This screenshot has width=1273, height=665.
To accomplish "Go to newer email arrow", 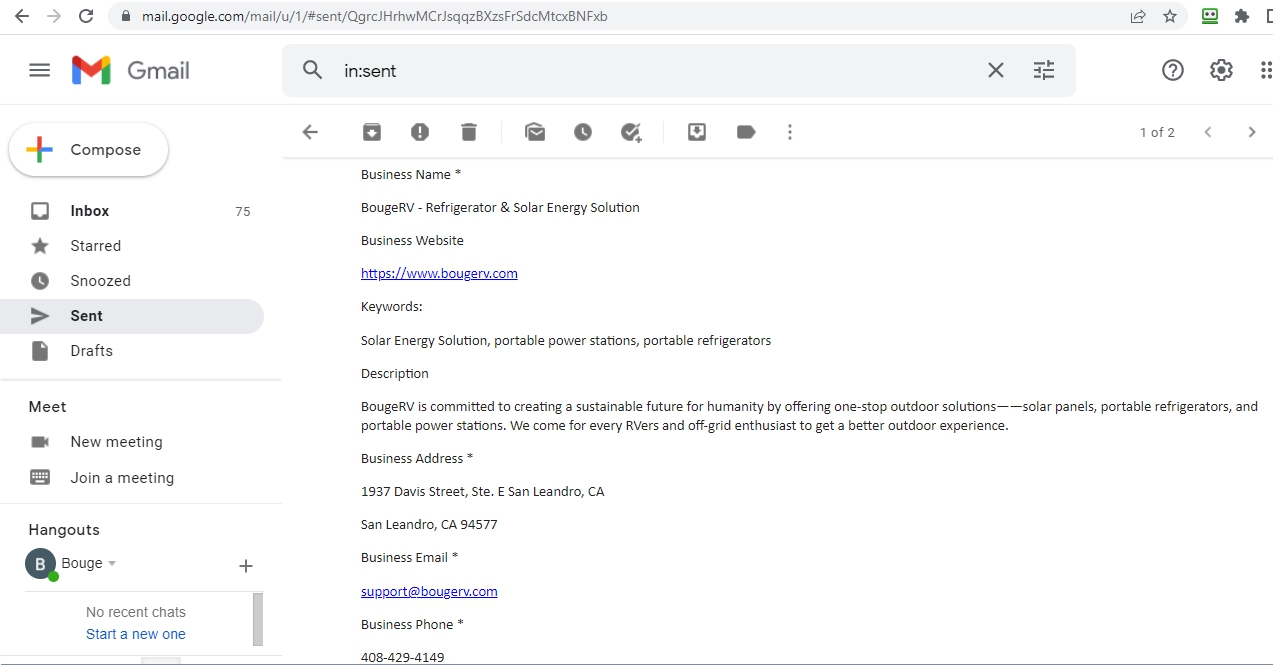I will click(1208, 132).
